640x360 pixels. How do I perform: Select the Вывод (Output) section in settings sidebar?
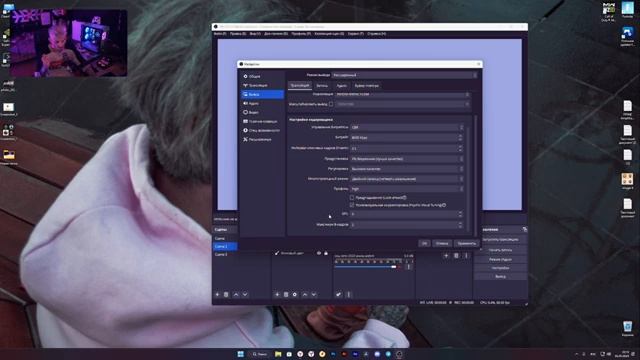262,94
